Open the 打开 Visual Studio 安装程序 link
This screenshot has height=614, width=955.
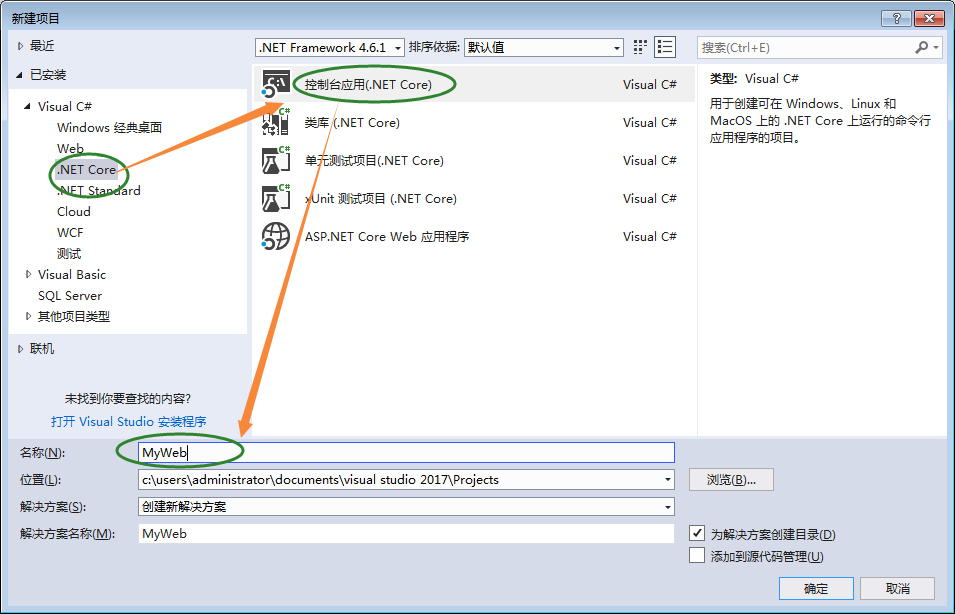(129, 422)
